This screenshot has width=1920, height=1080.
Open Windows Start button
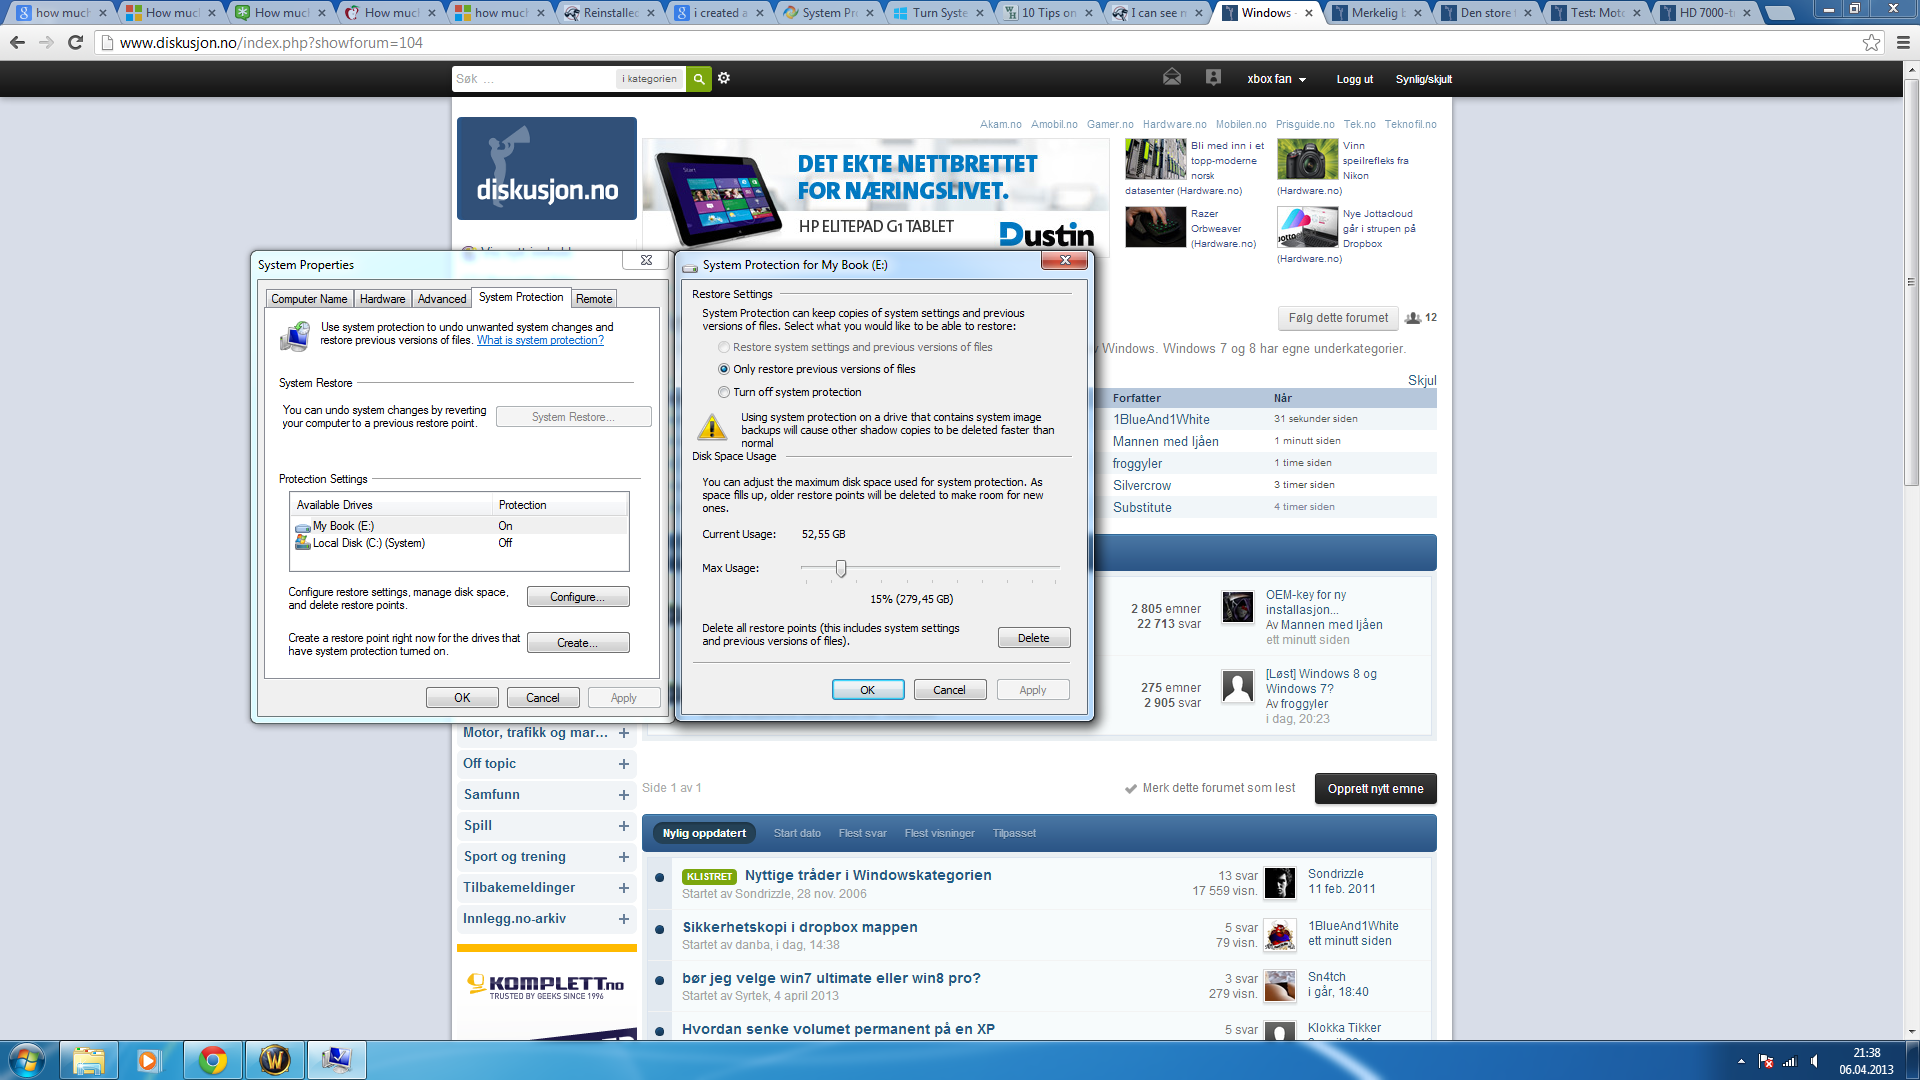click(x=26, y=1060)
